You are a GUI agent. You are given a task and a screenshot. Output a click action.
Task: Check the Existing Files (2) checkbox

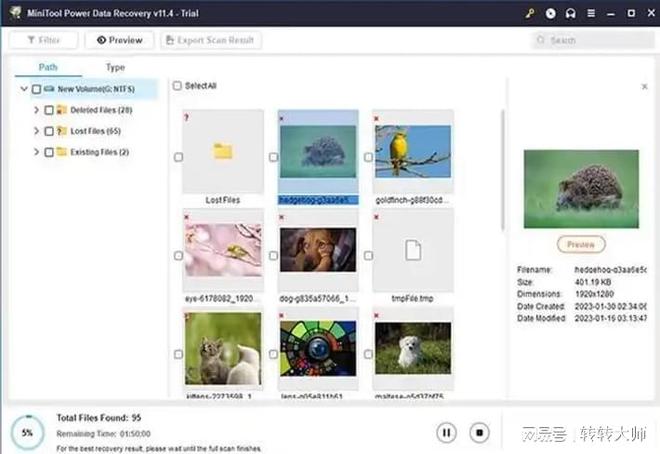click(49, 152)
